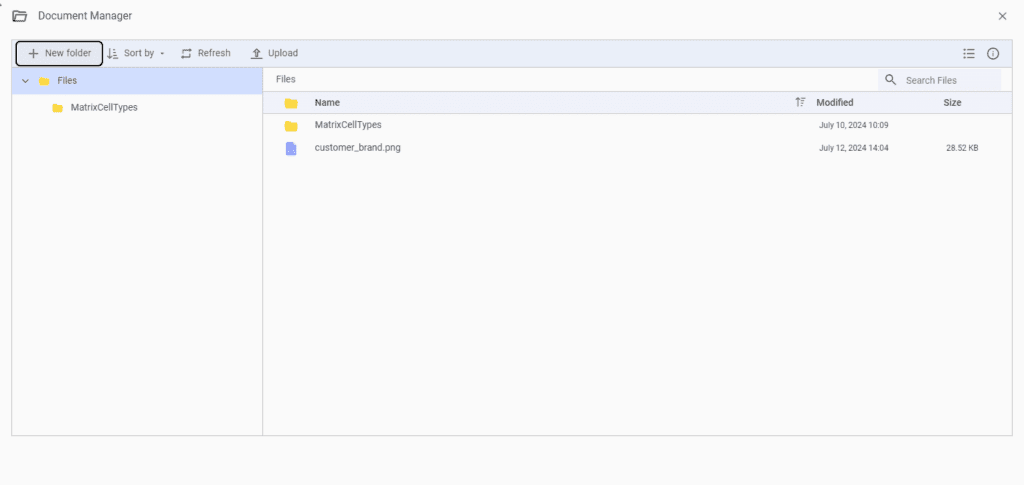Open MatrixCellTypes folder in navigation tree
1024x485 pixels.
point(104,108)
